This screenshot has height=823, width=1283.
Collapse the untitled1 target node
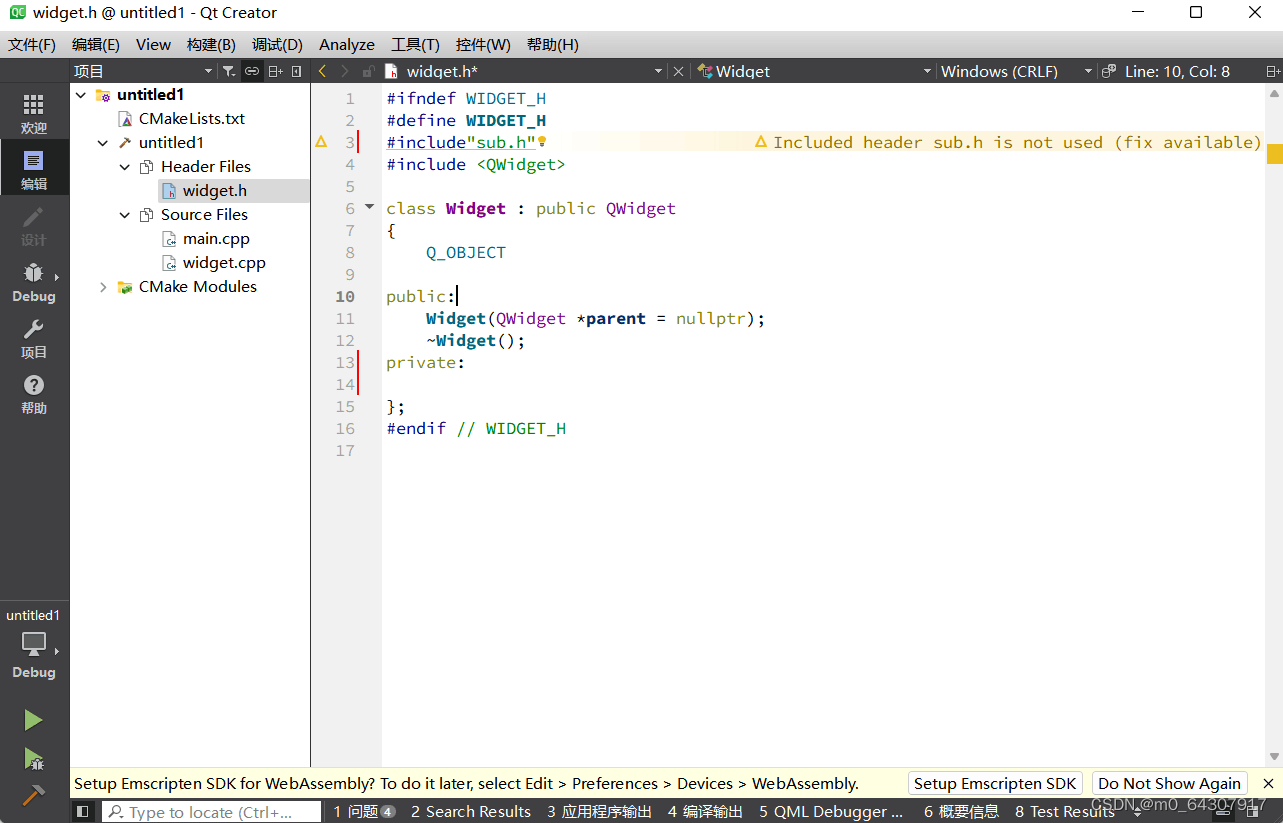(103, 143)
